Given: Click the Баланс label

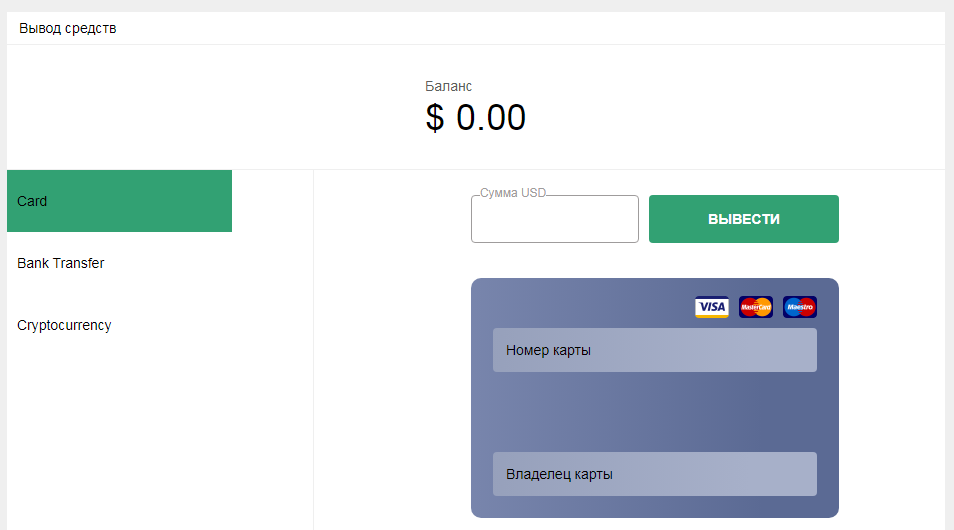Looking at the screenshot, I should pyautogui.click(x=448, y=86).
